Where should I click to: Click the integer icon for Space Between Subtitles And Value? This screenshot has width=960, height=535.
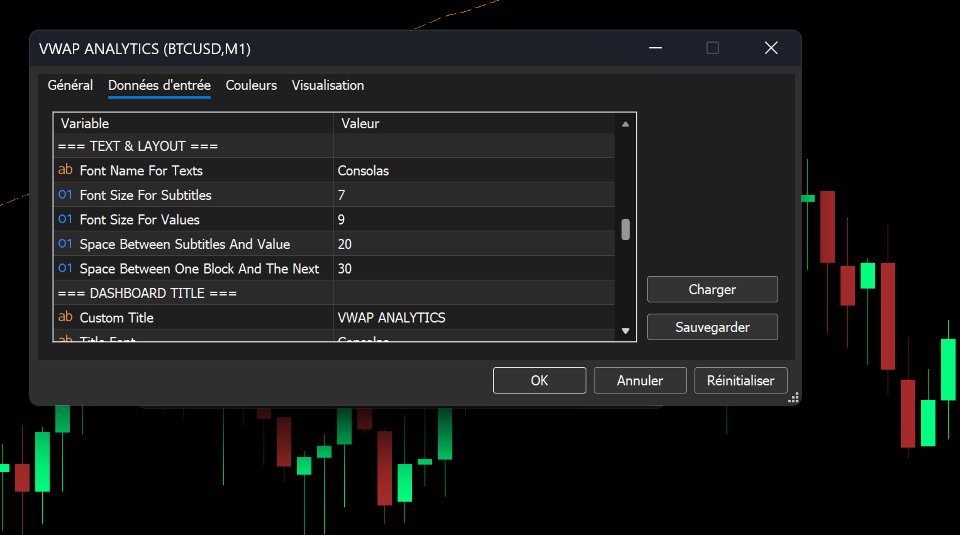click(65, 243)
